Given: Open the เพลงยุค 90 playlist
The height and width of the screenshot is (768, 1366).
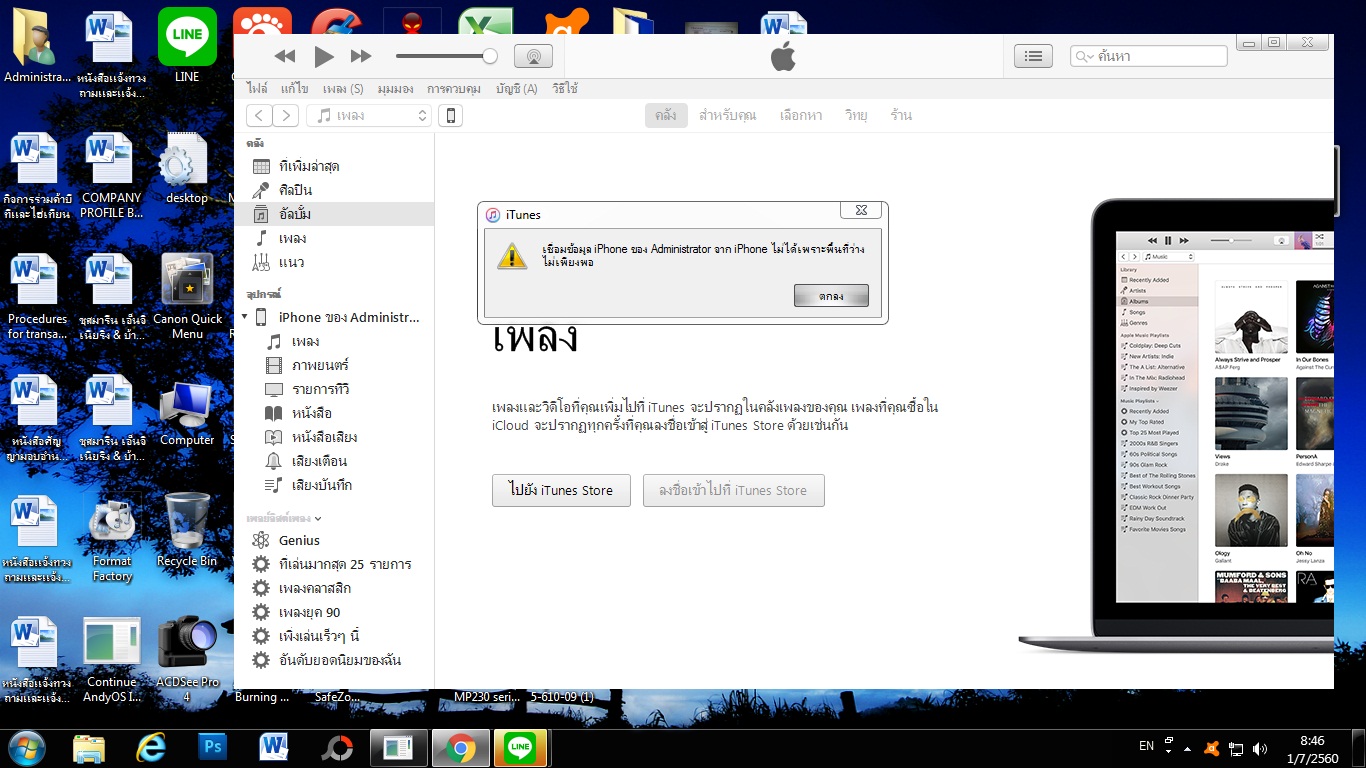Looking at the screenshot, I should pyautogui.click(x=335, y=612).
